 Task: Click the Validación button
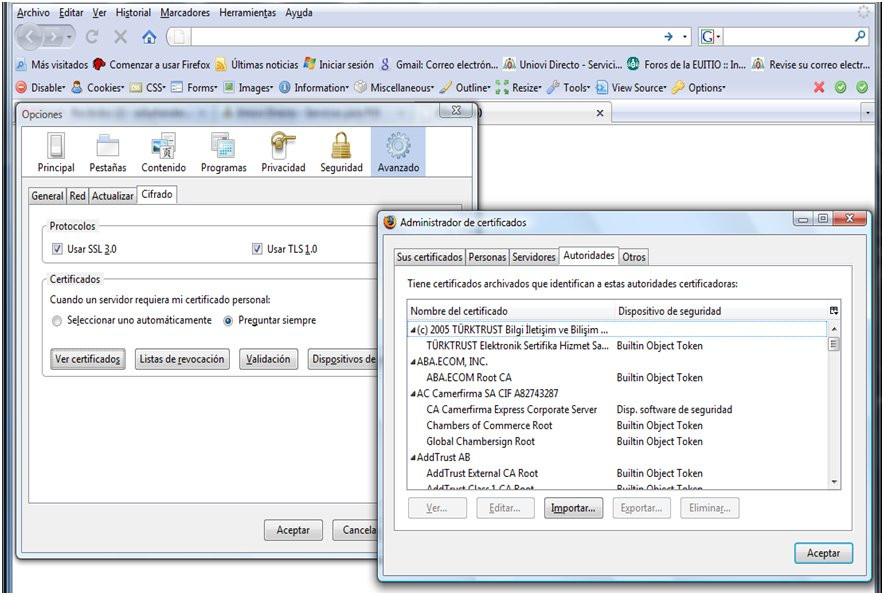(x=268, y=359)
